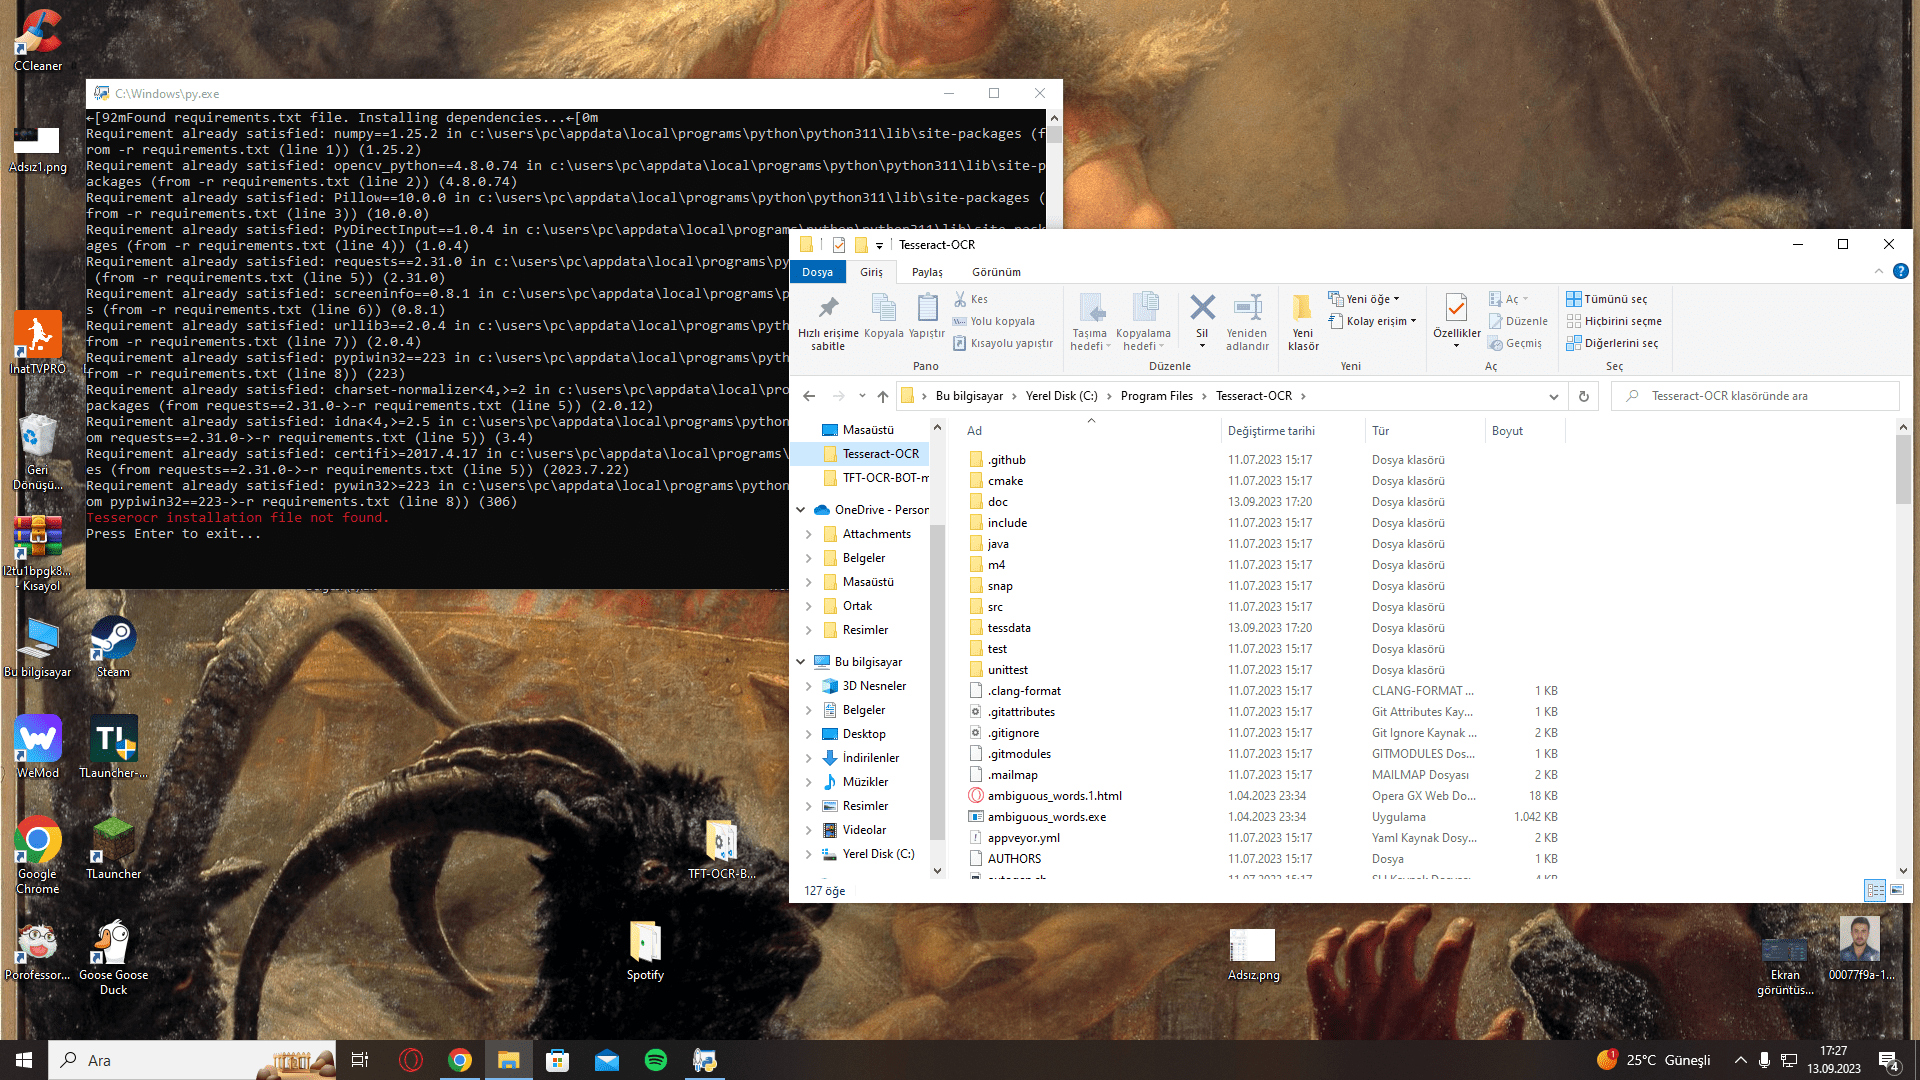This screenshot has width=1920, height=1080.
Task: Select the .github folder
Action: [x=1007, y=460]
